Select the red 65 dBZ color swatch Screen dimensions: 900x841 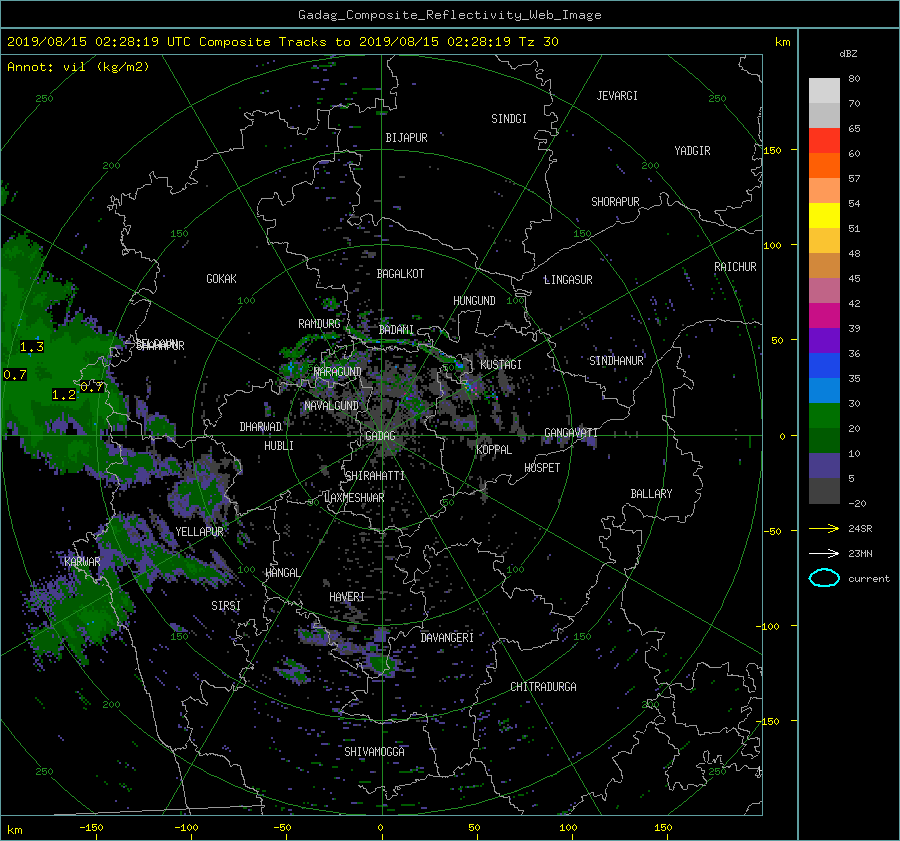(824, 141)
